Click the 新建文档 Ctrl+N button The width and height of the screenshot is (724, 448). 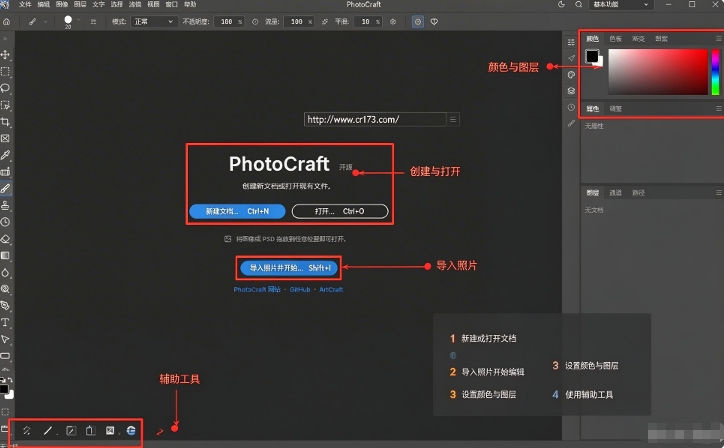point(237,211)
